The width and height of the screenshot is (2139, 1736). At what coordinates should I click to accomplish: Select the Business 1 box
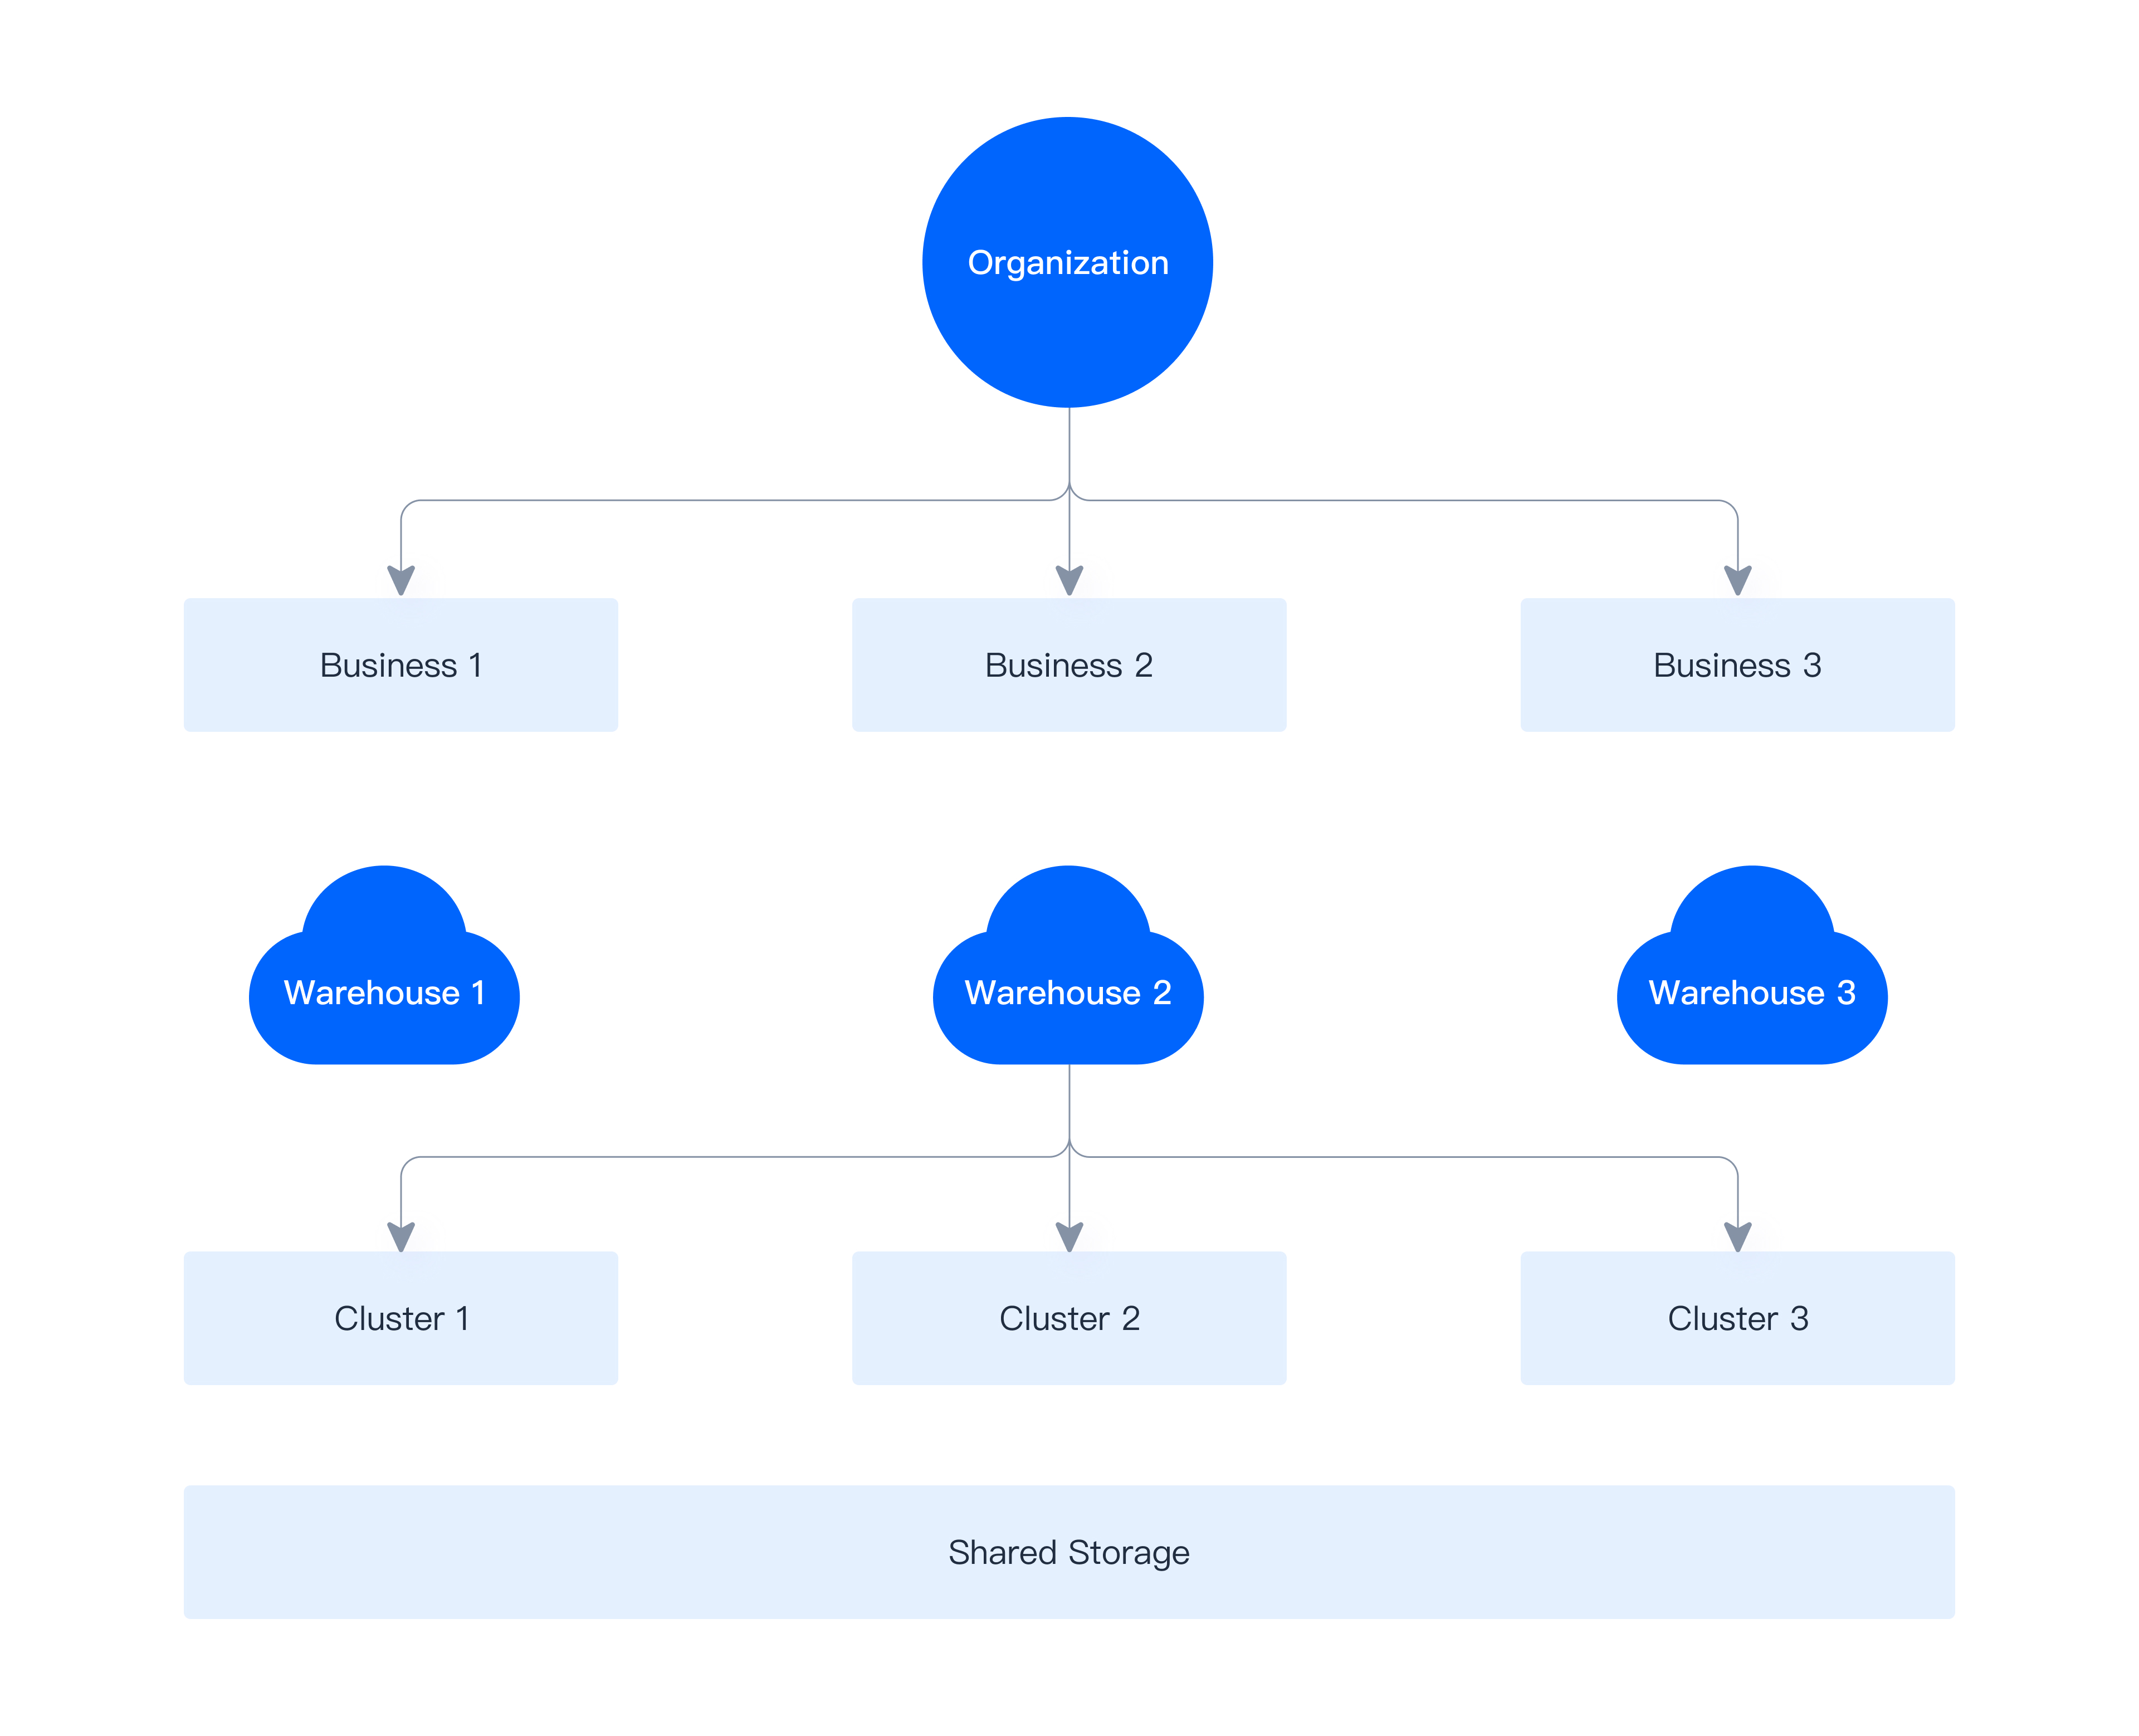401,665
